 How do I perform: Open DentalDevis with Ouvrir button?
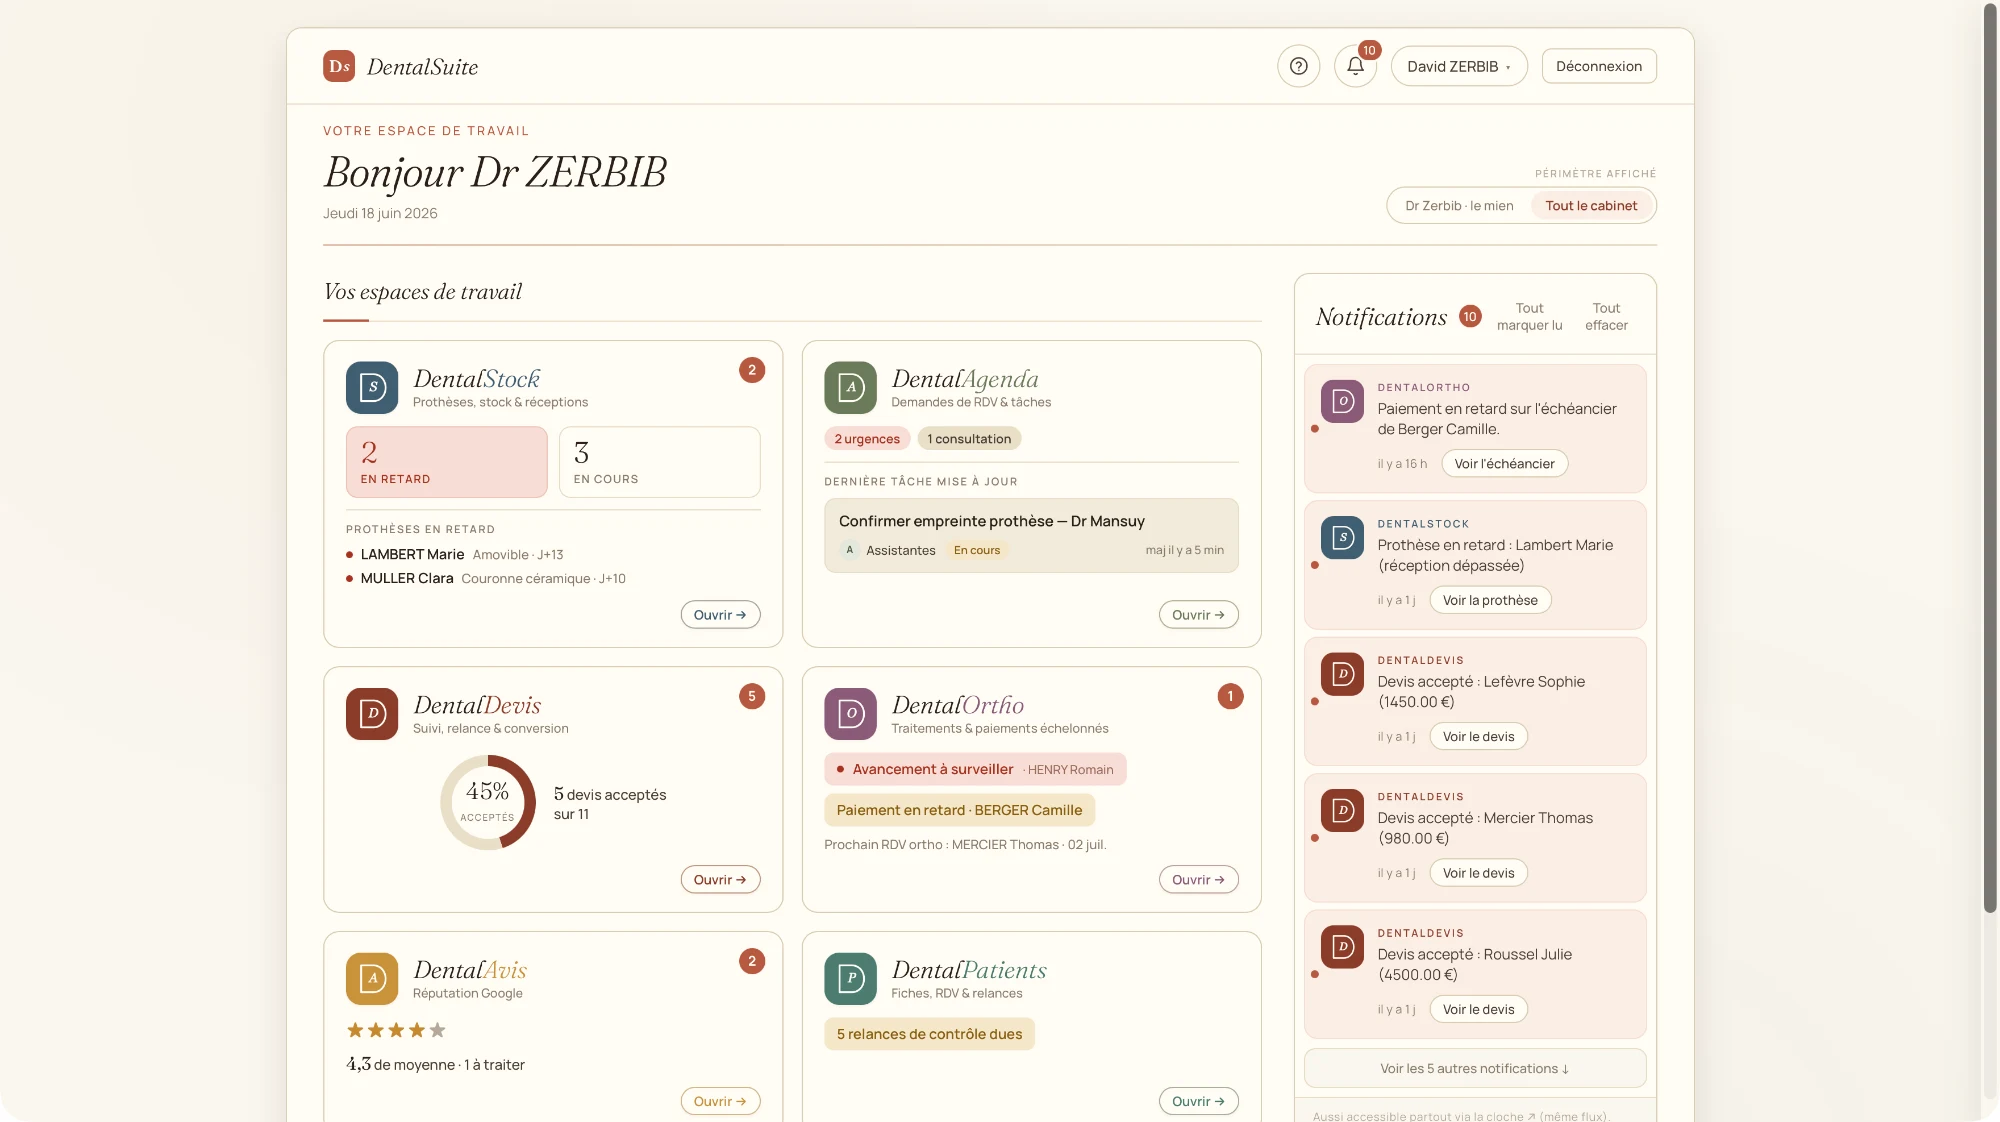pyautogui.click(x=720, y=880)
